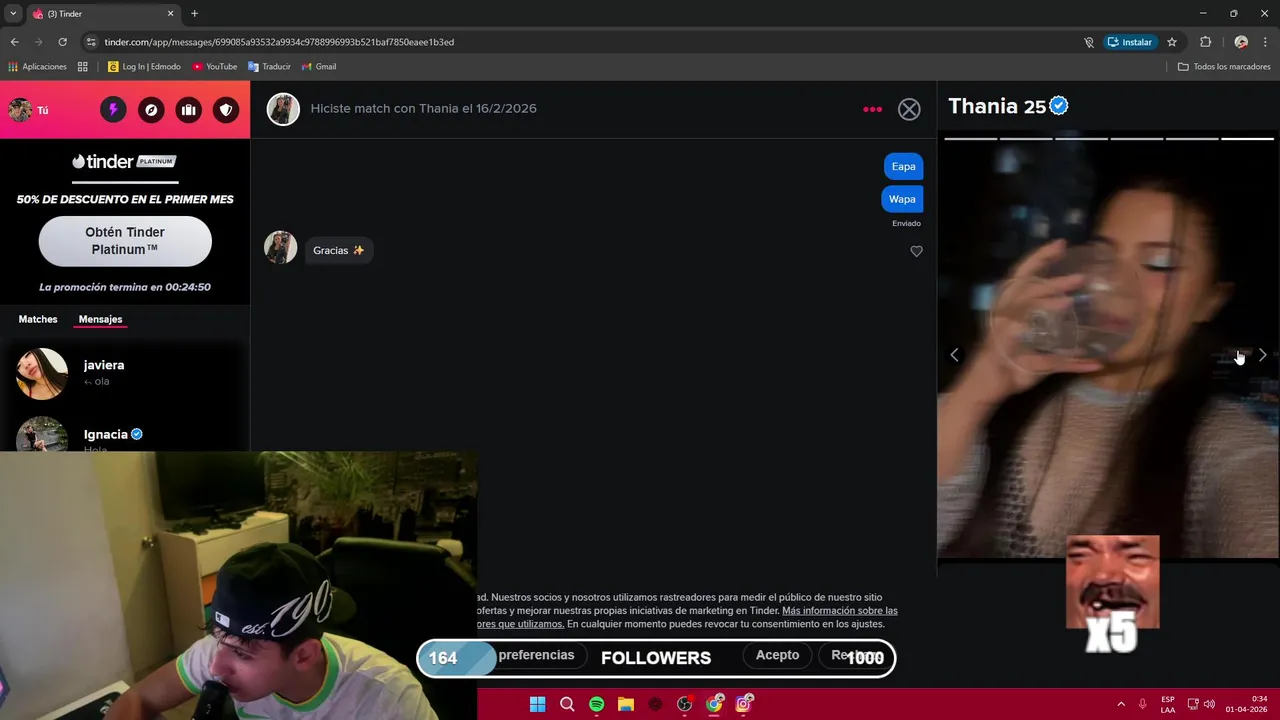Open File Explorer from the taskbar
This screenshot has height=720, width=1280.
pos(626,704)
